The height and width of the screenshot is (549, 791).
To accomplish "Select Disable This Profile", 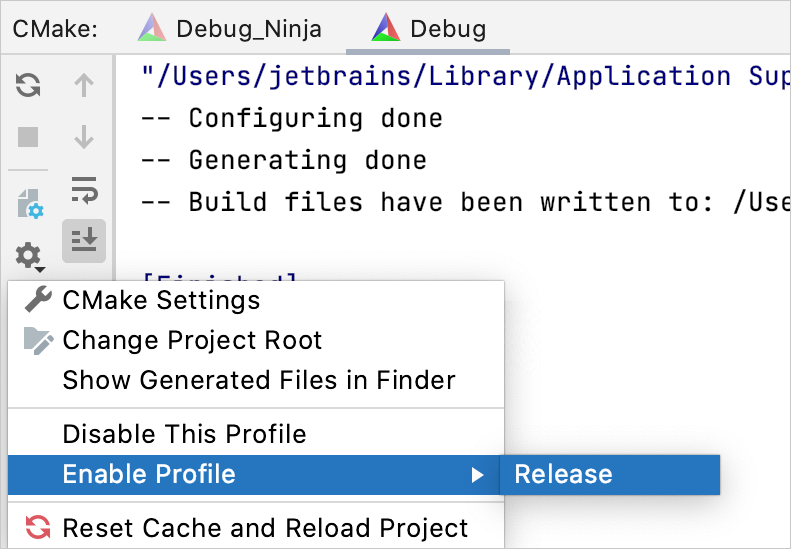I will tap(184, 434).
